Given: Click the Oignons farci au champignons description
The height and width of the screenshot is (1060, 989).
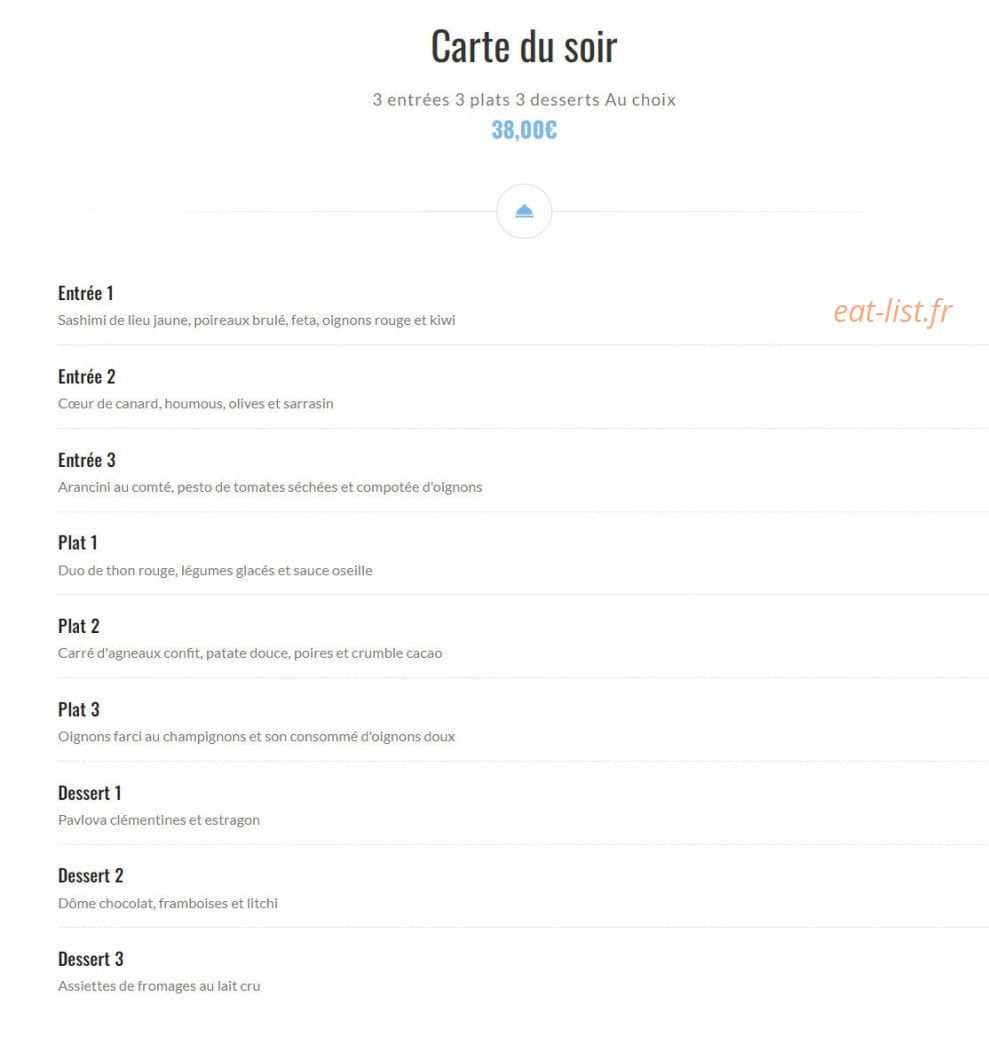Looking at the screenshot, I should point(257,737).
